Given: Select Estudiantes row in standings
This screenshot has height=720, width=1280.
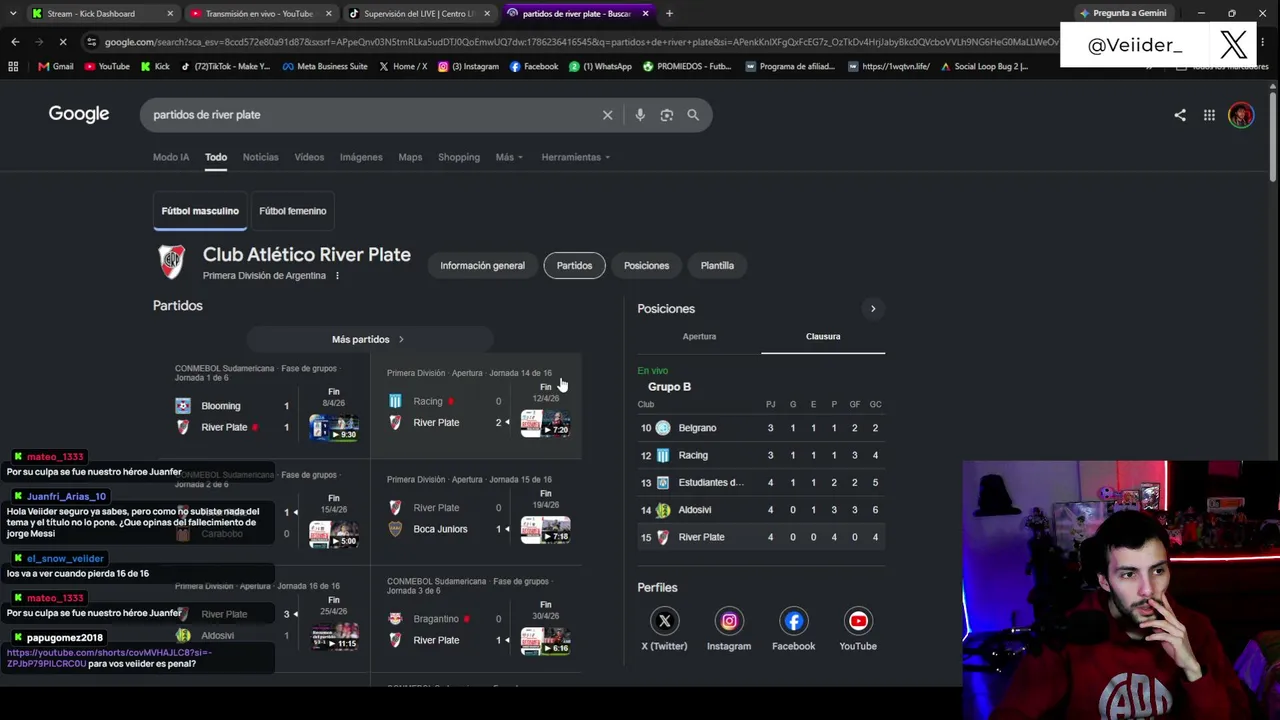Looking at the screenshot, I should [761, 483].
